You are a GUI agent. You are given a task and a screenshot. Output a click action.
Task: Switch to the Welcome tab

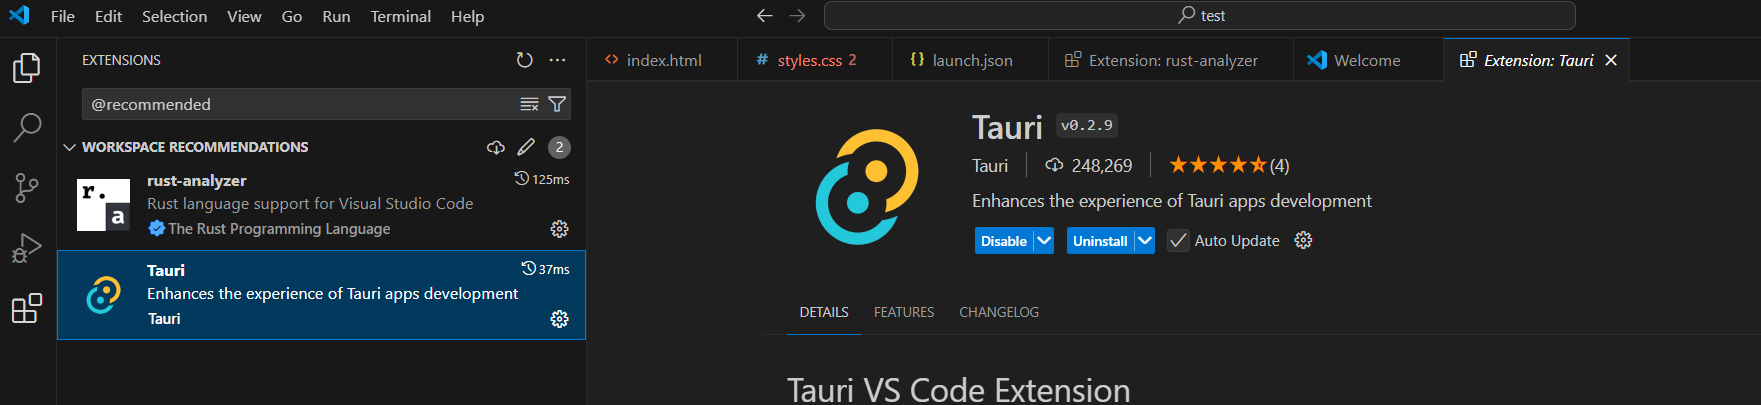1367,60
